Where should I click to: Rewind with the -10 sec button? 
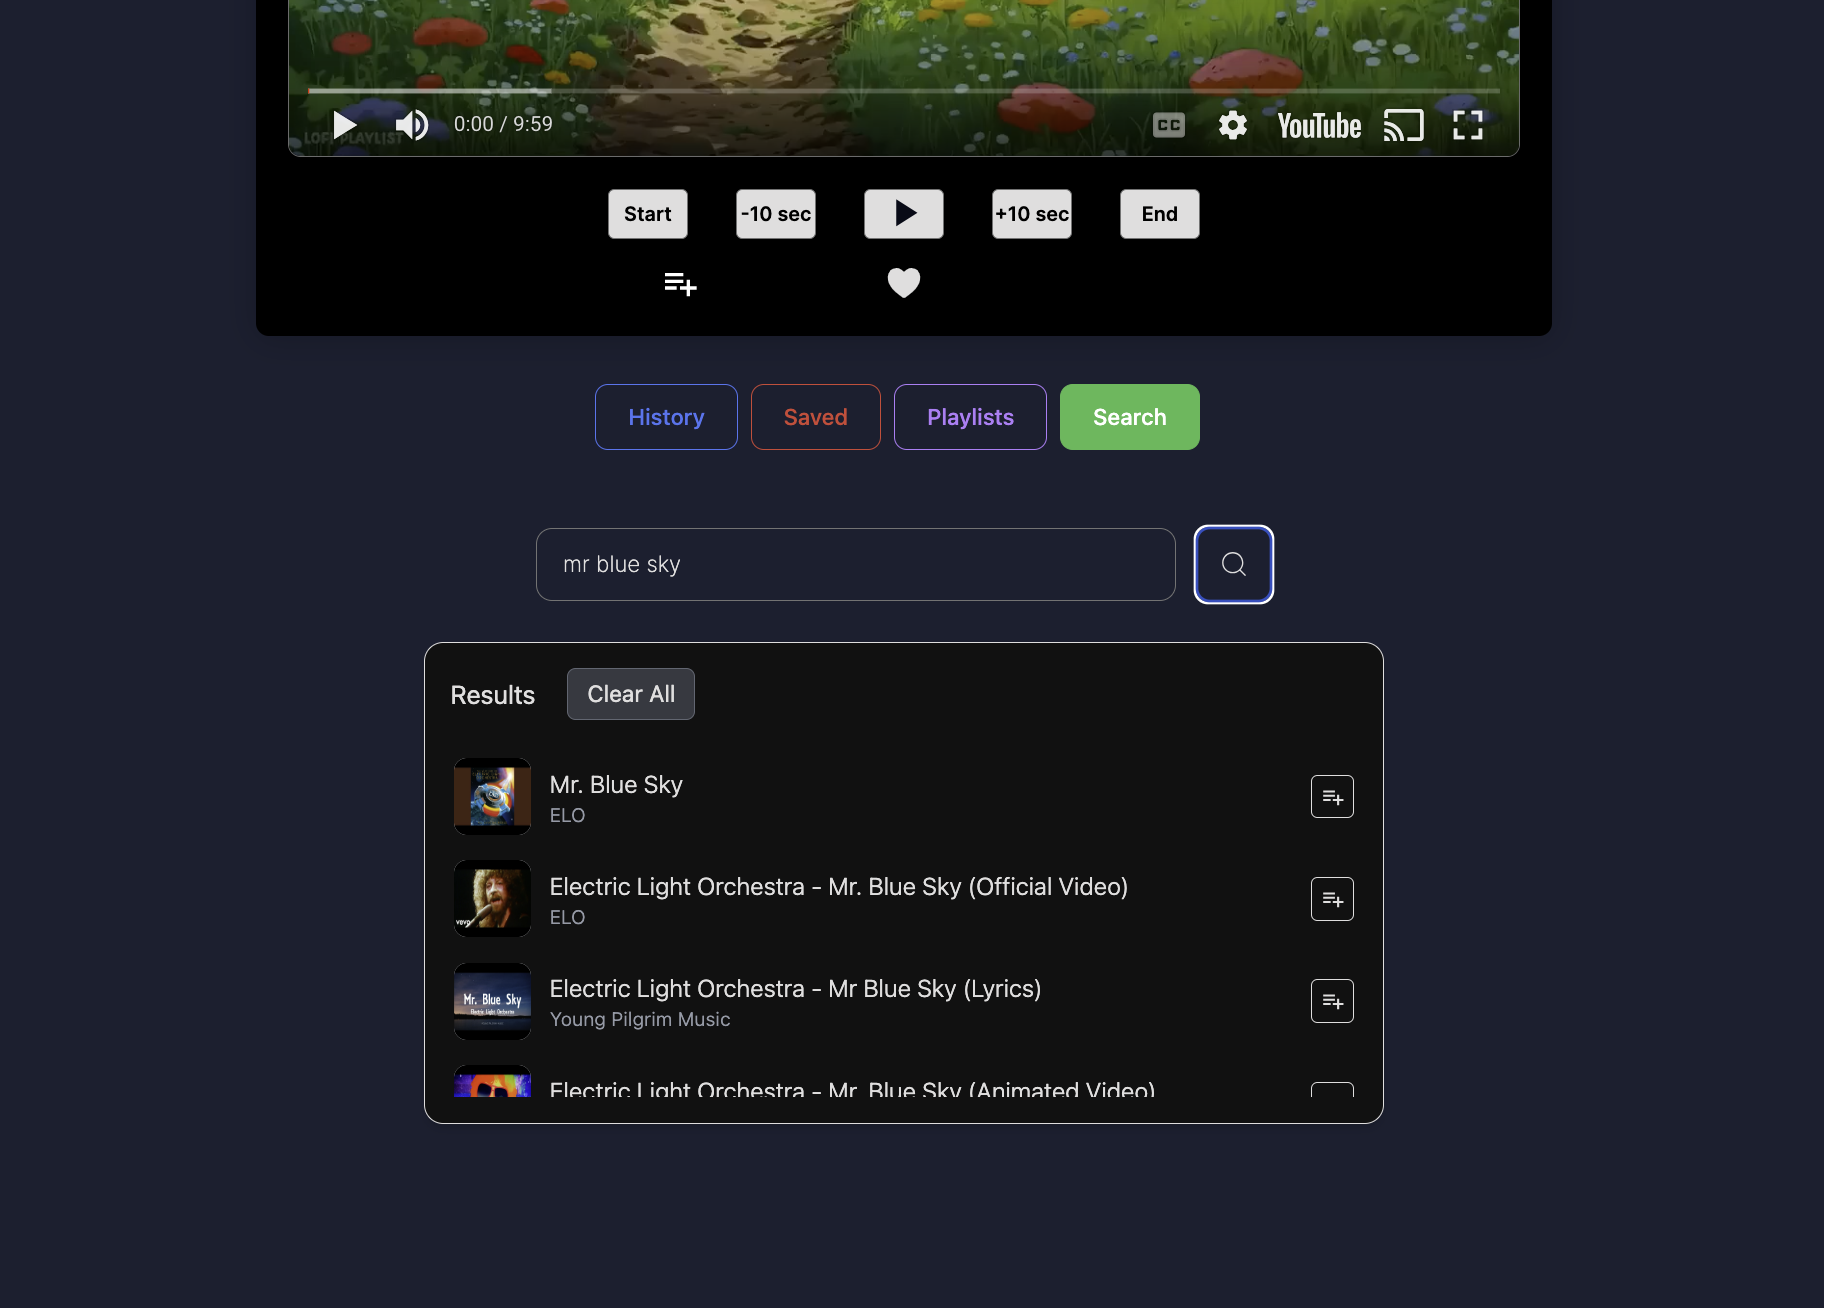(776, 214)
